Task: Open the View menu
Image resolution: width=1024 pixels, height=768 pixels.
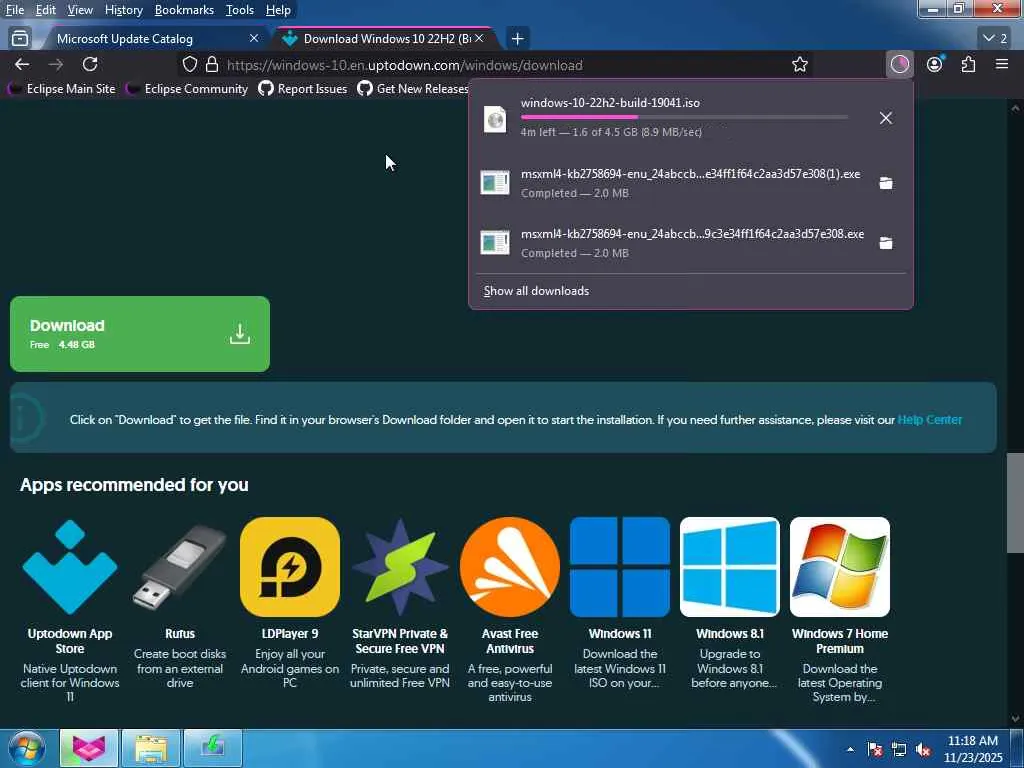Action: tap(80, 10)
